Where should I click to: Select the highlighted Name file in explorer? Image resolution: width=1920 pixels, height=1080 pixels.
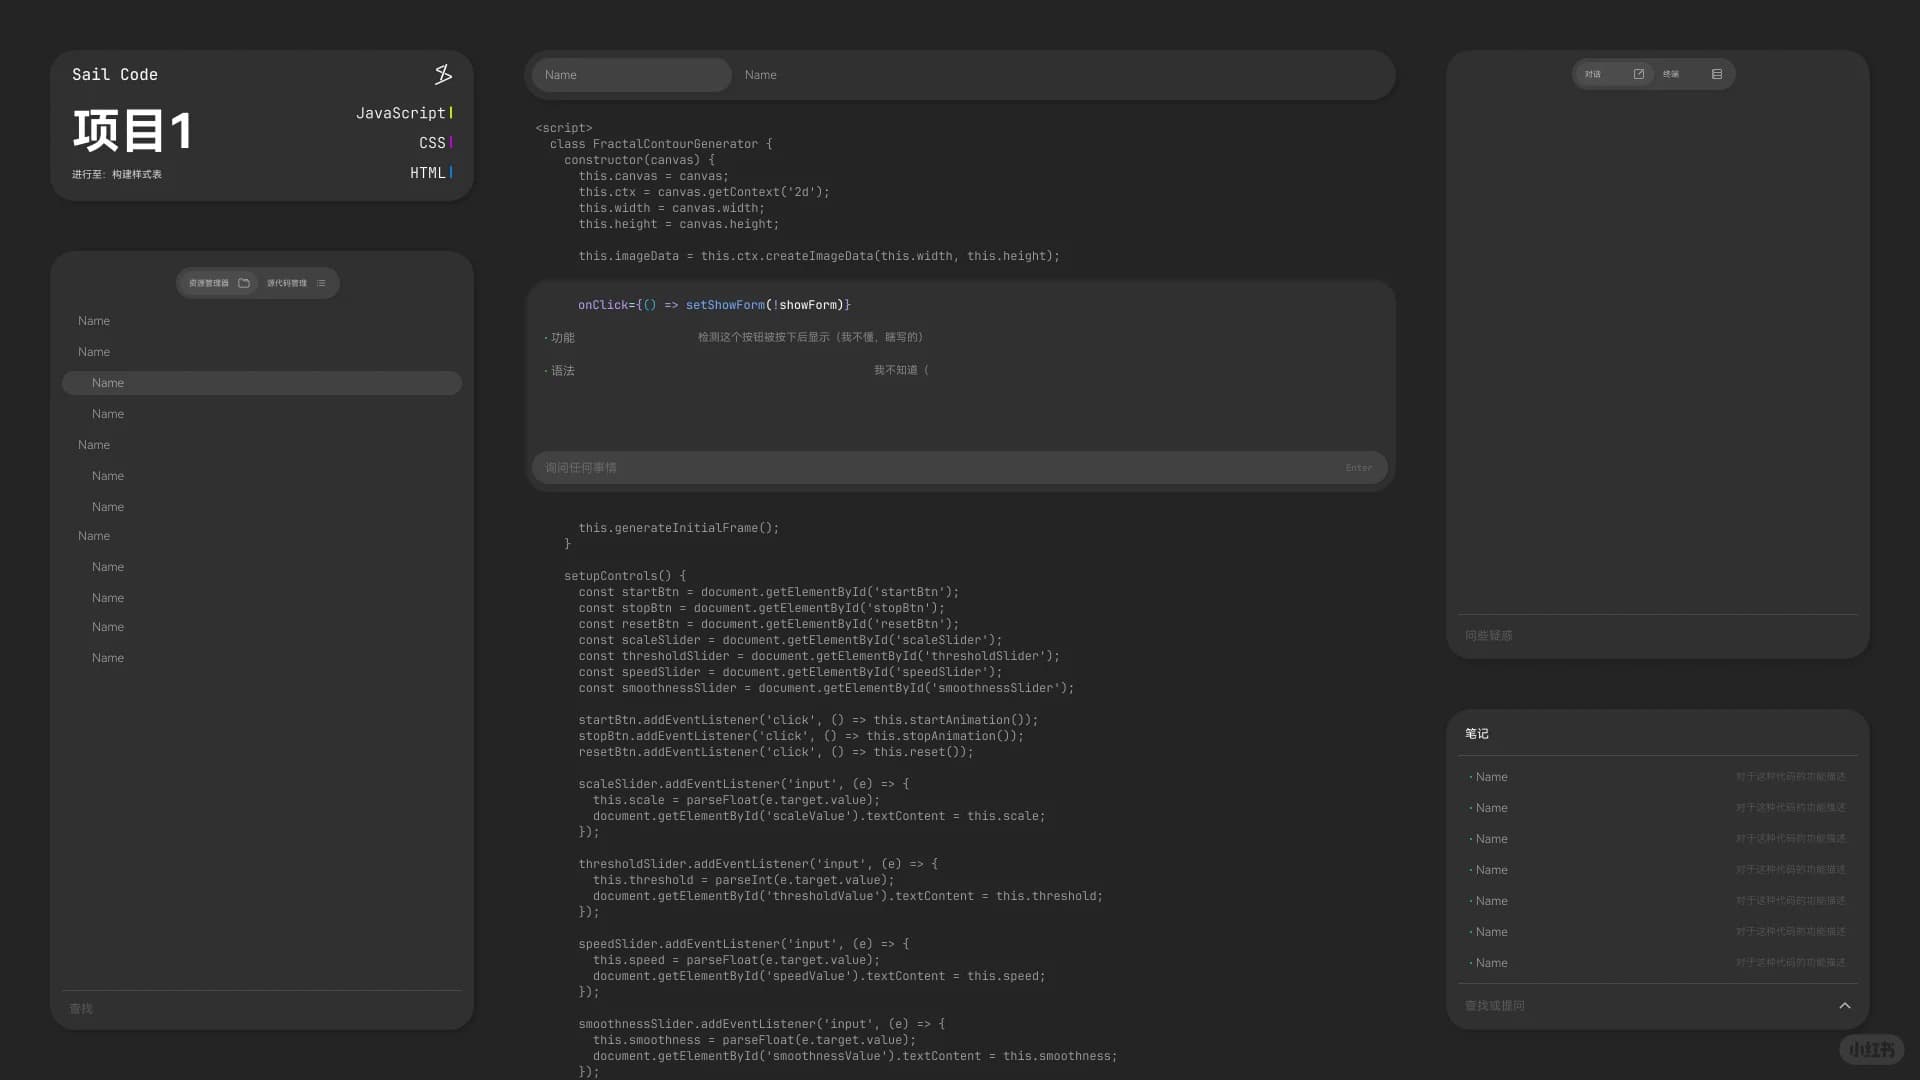(262, 383)
